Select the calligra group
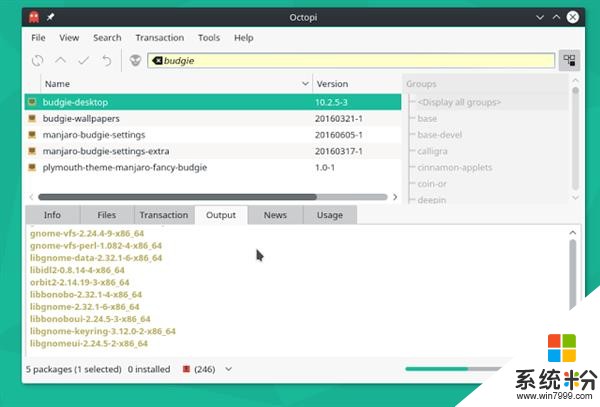 pyautogui.click(x=432, y=151)
